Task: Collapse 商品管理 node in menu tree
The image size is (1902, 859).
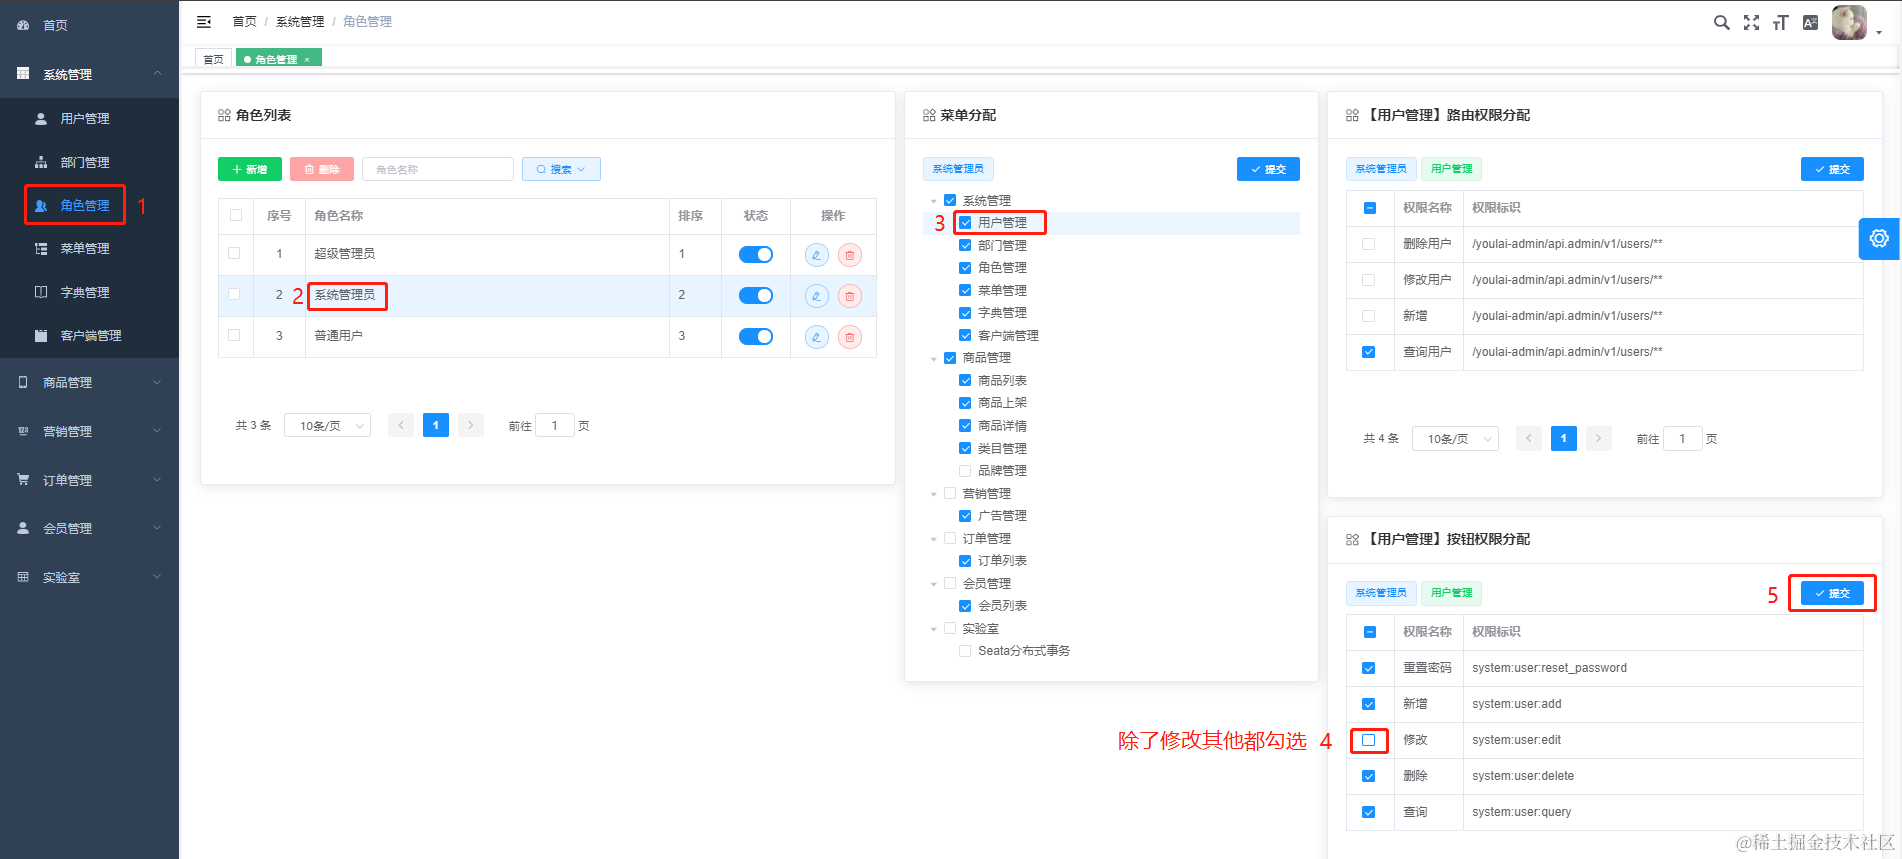Action: coord(934,358)
